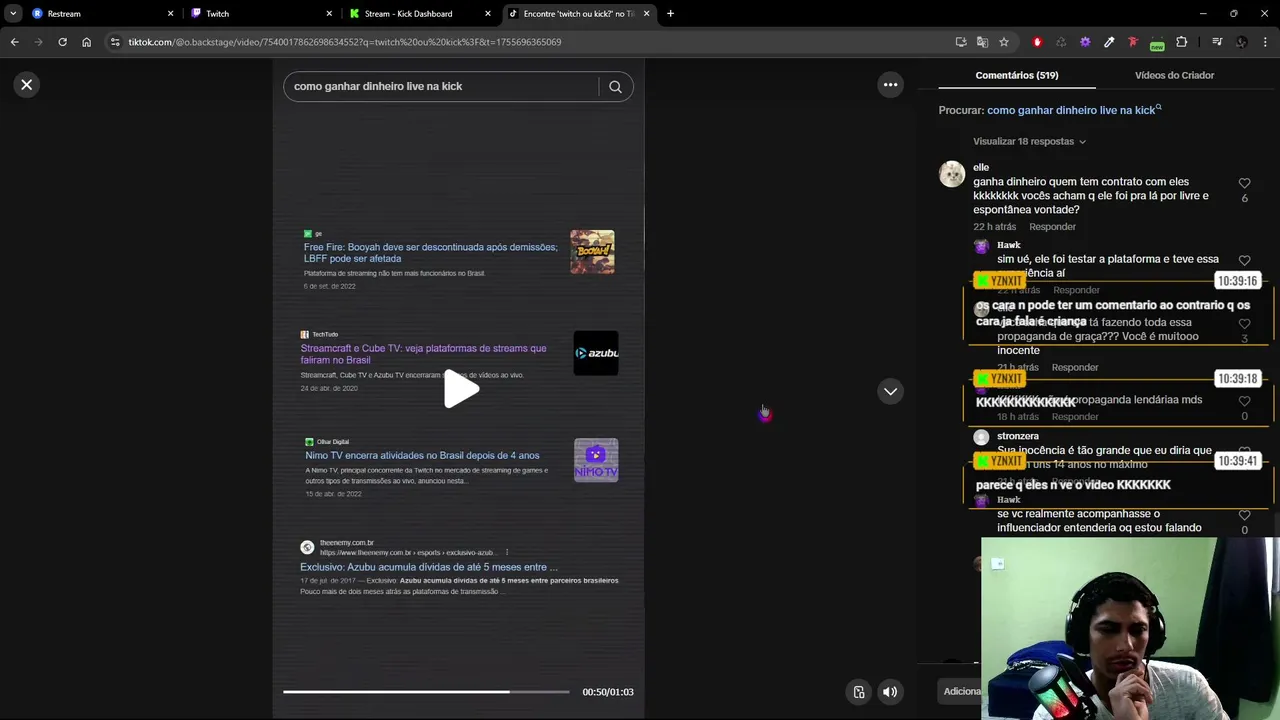The width and height of the screenshot is (1280, 720).
Task: Like the 'propaganda lendáriaa mds' comment
Action: point(1244,401)
